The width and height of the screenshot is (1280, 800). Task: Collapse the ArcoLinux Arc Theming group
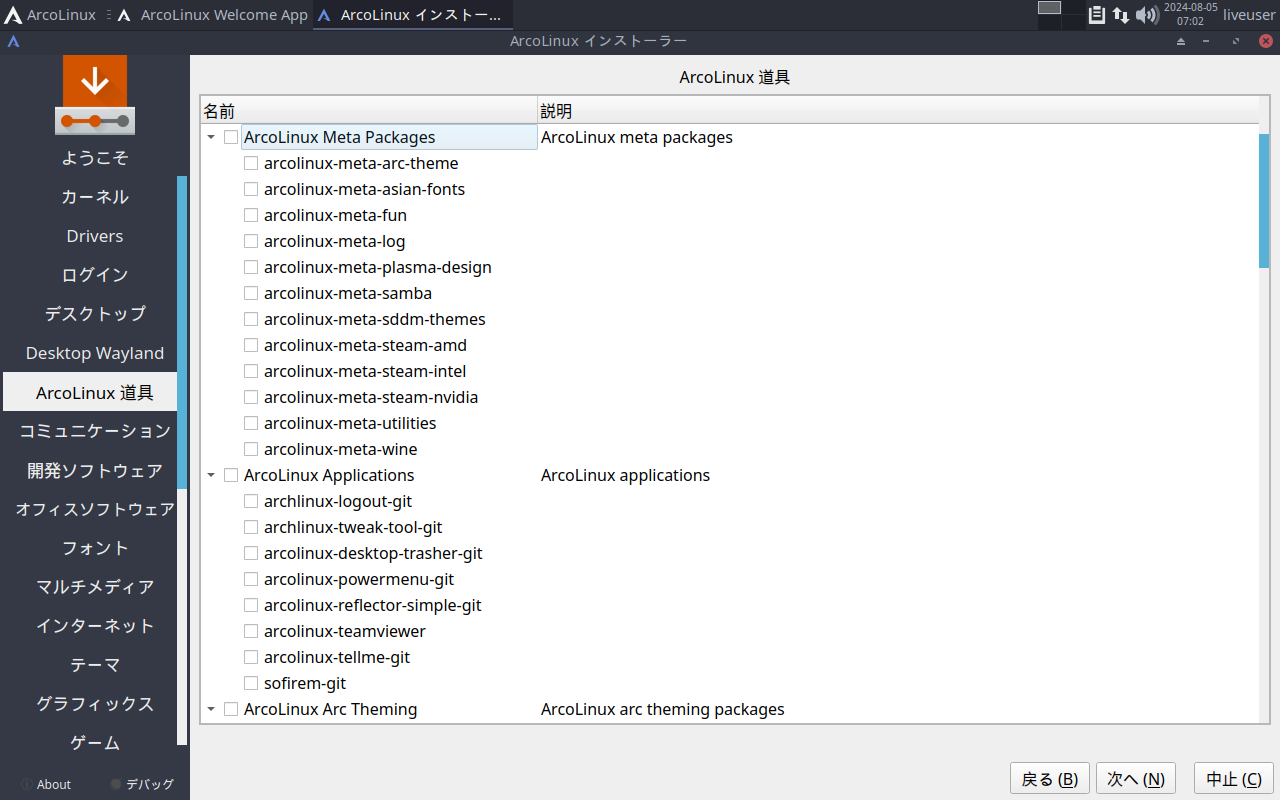(x=211, y=709)
